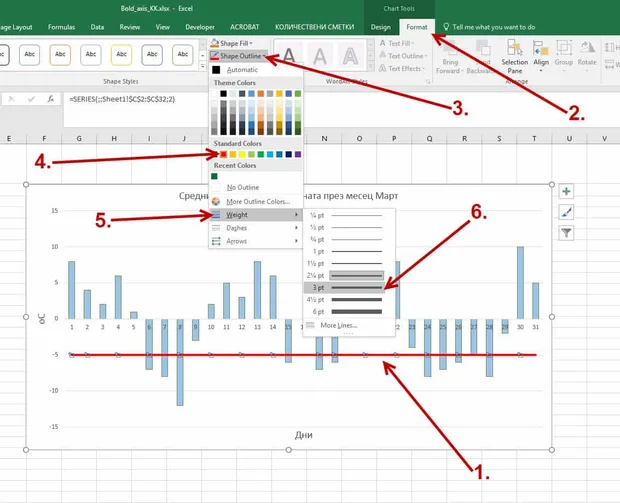Switch to the Format ribbon tab
620x503 pixels.
pos(417,27)
